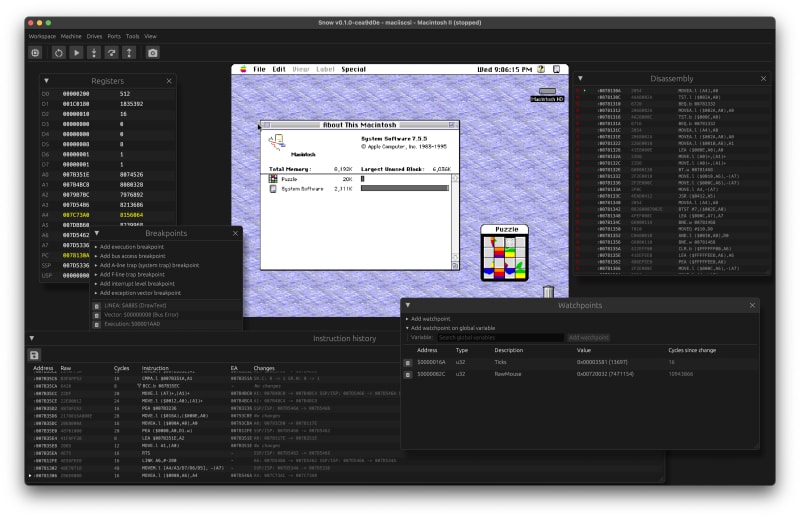Expand Add A-line trap breakpoint section
The width and height of the screenshot is (800, 518).
pos(148,265)
